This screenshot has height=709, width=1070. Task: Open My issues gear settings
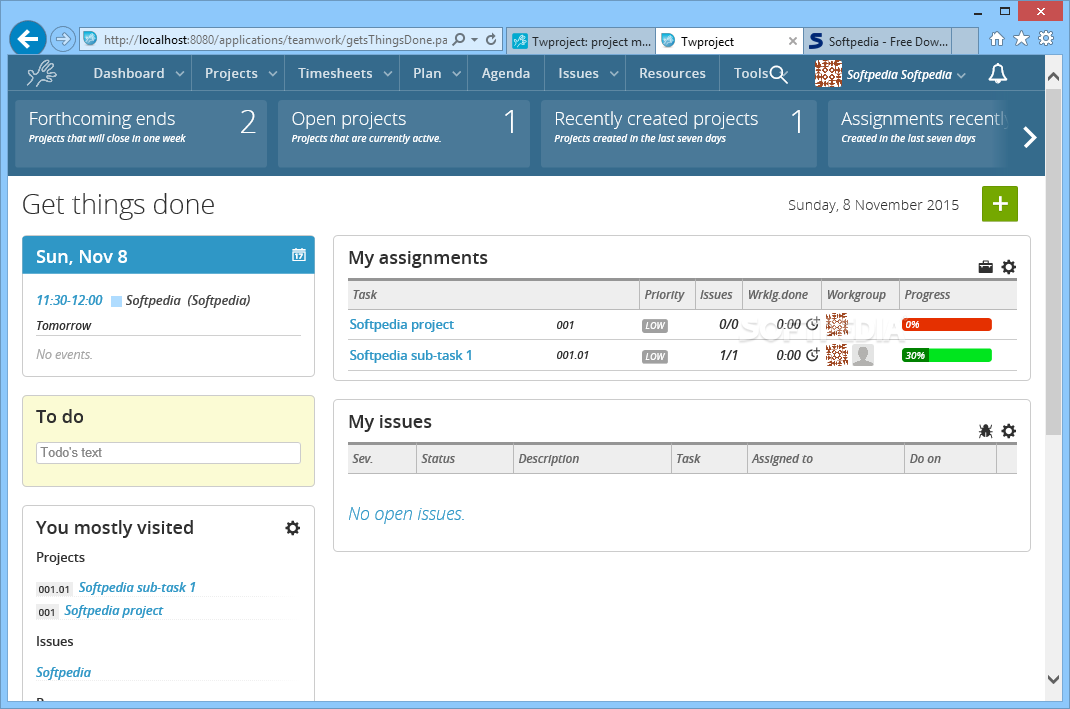click(1009, 431)
